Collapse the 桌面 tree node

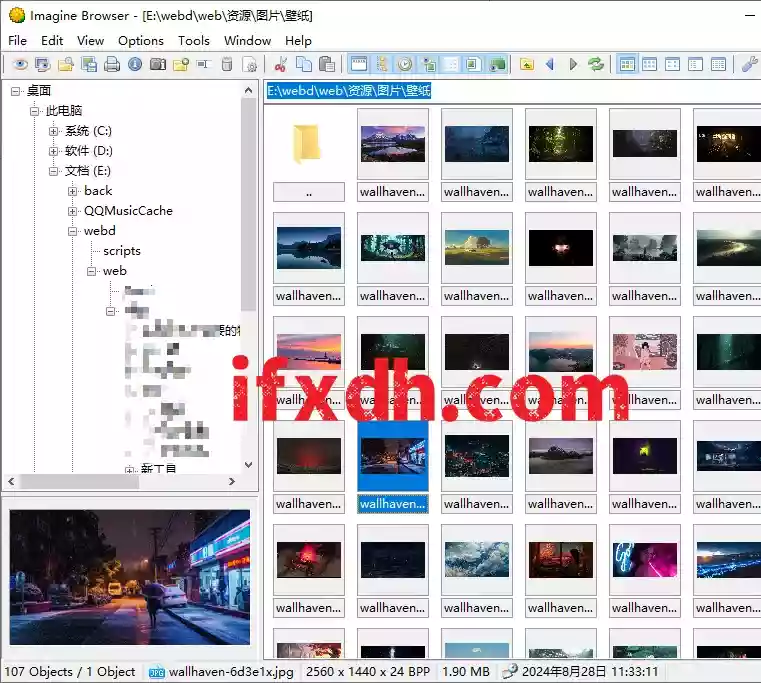click(x=16, y=91)
